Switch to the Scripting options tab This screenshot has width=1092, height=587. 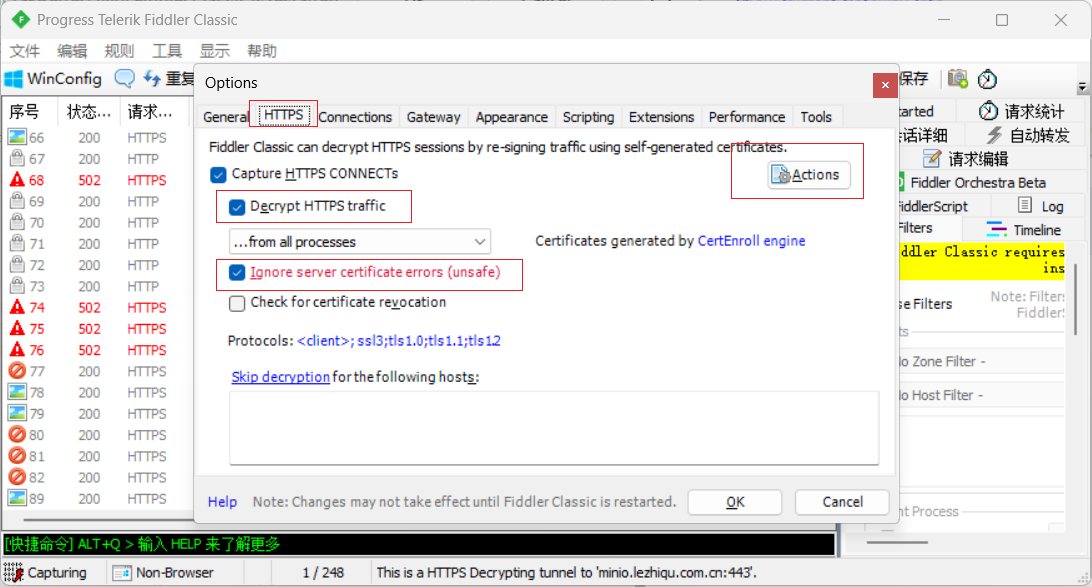[588, 117]
